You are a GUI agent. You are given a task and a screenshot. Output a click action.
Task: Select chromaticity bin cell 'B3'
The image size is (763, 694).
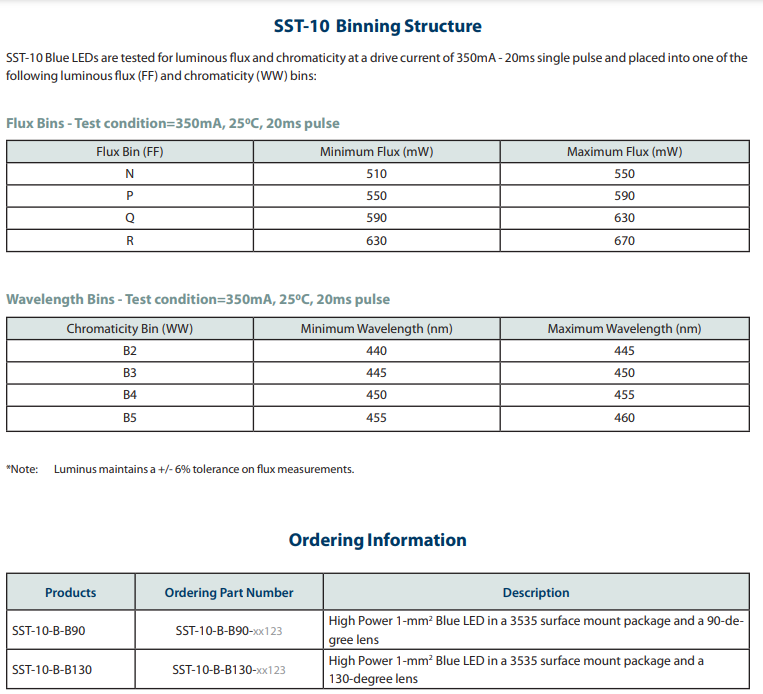click(130, 373)
